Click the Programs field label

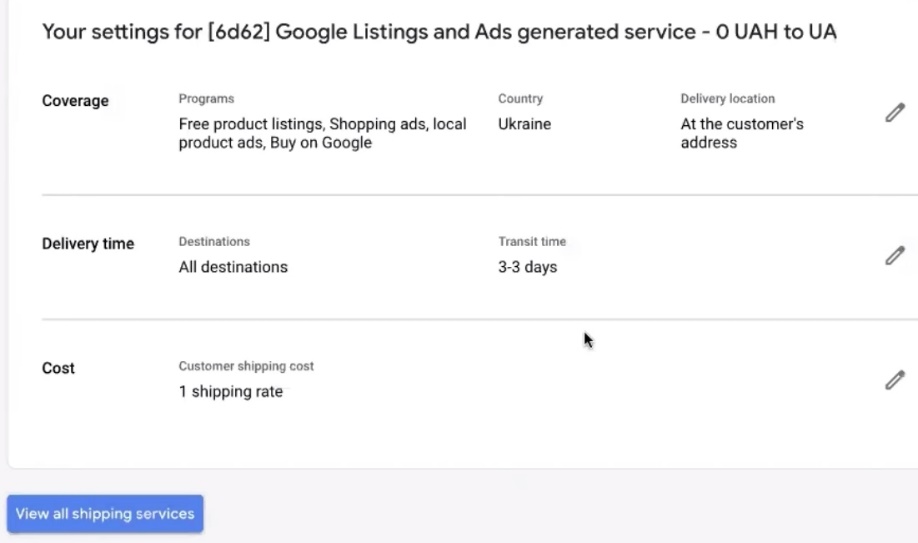206,99
